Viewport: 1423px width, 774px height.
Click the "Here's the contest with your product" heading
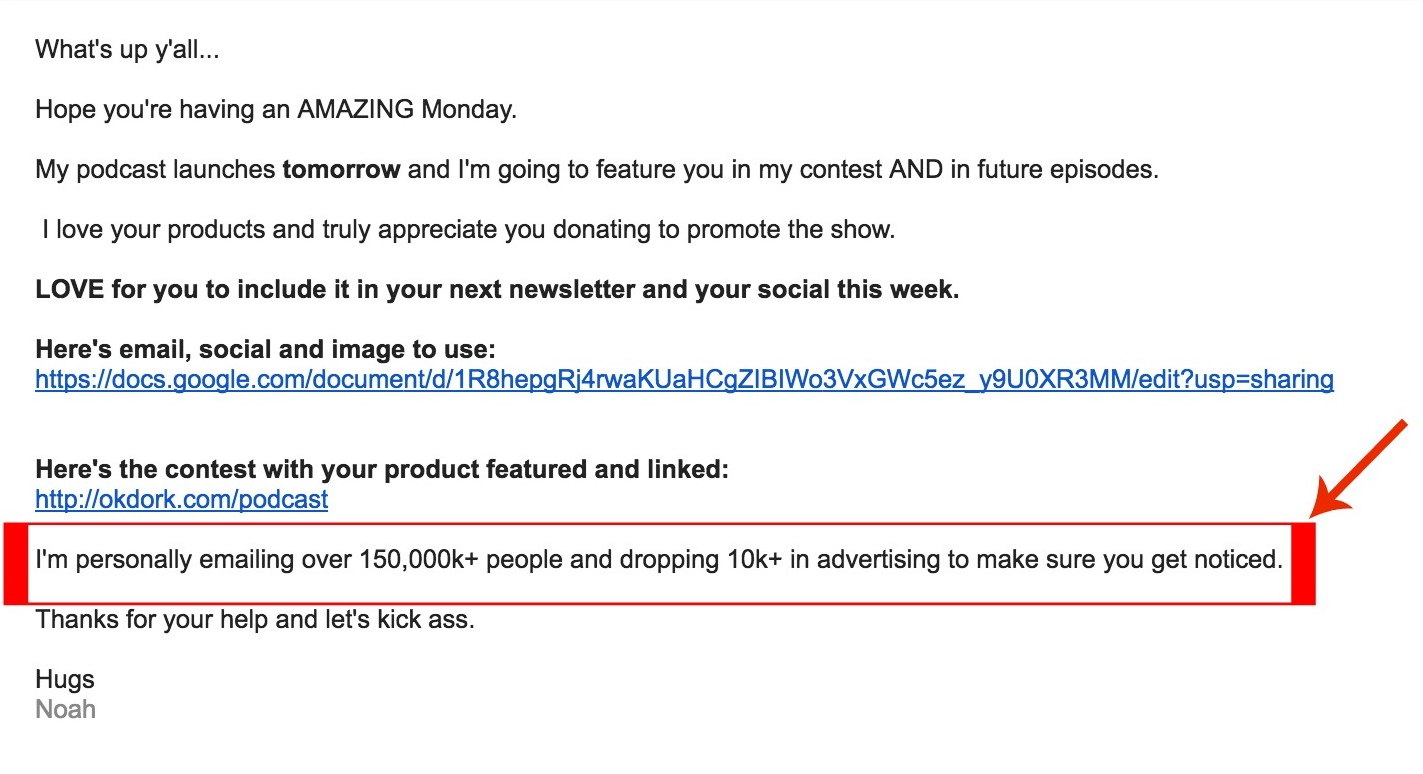[x=382, y=470]
